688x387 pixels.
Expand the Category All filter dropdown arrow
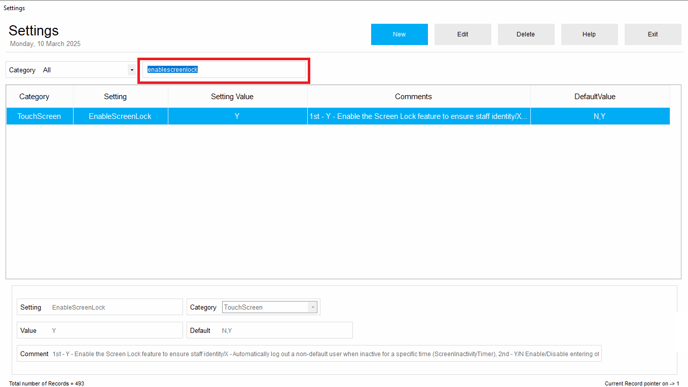point(132,70)
